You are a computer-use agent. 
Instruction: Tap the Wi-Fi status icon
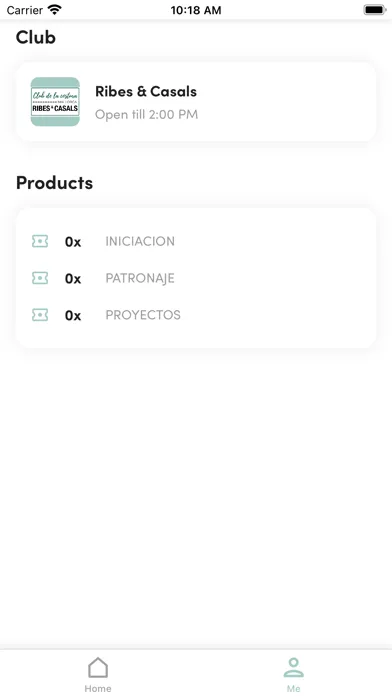tap(55, 10)
